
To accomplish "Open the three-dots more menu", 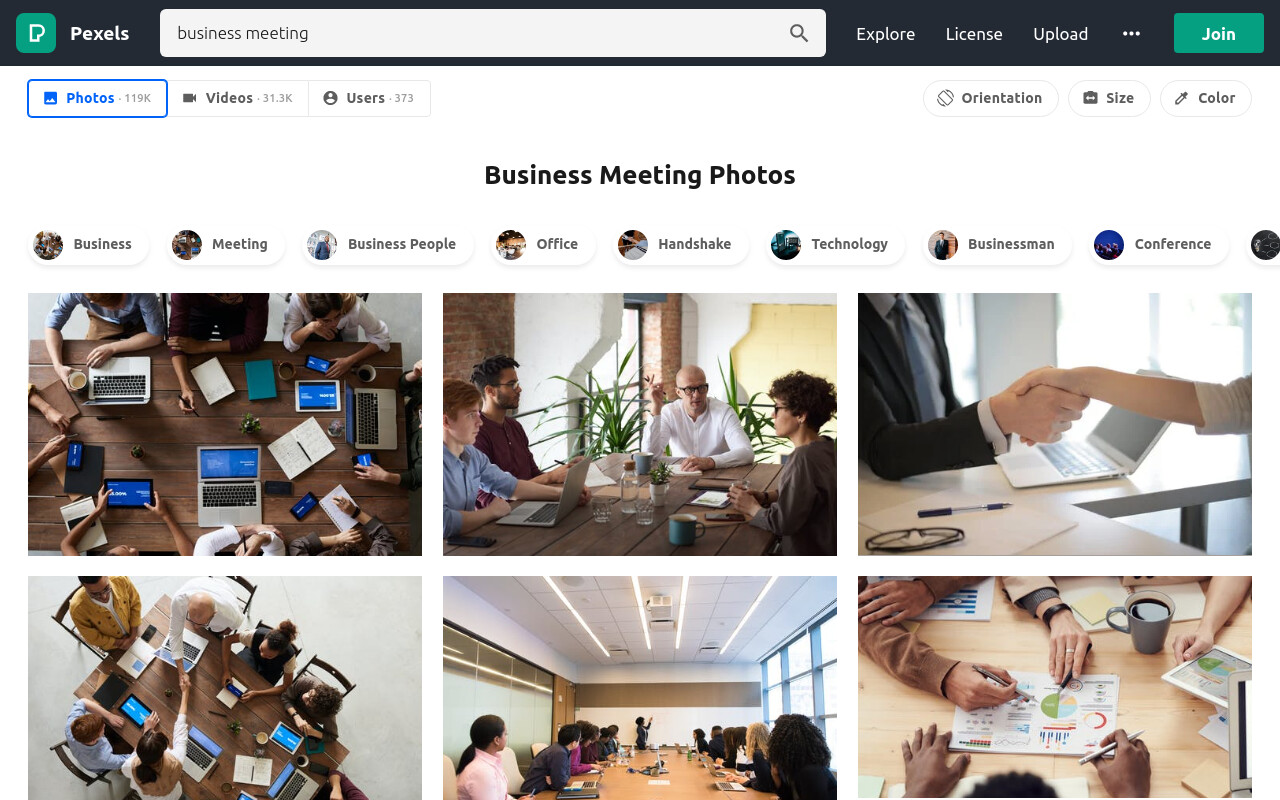I will (x=1131, y=33).
